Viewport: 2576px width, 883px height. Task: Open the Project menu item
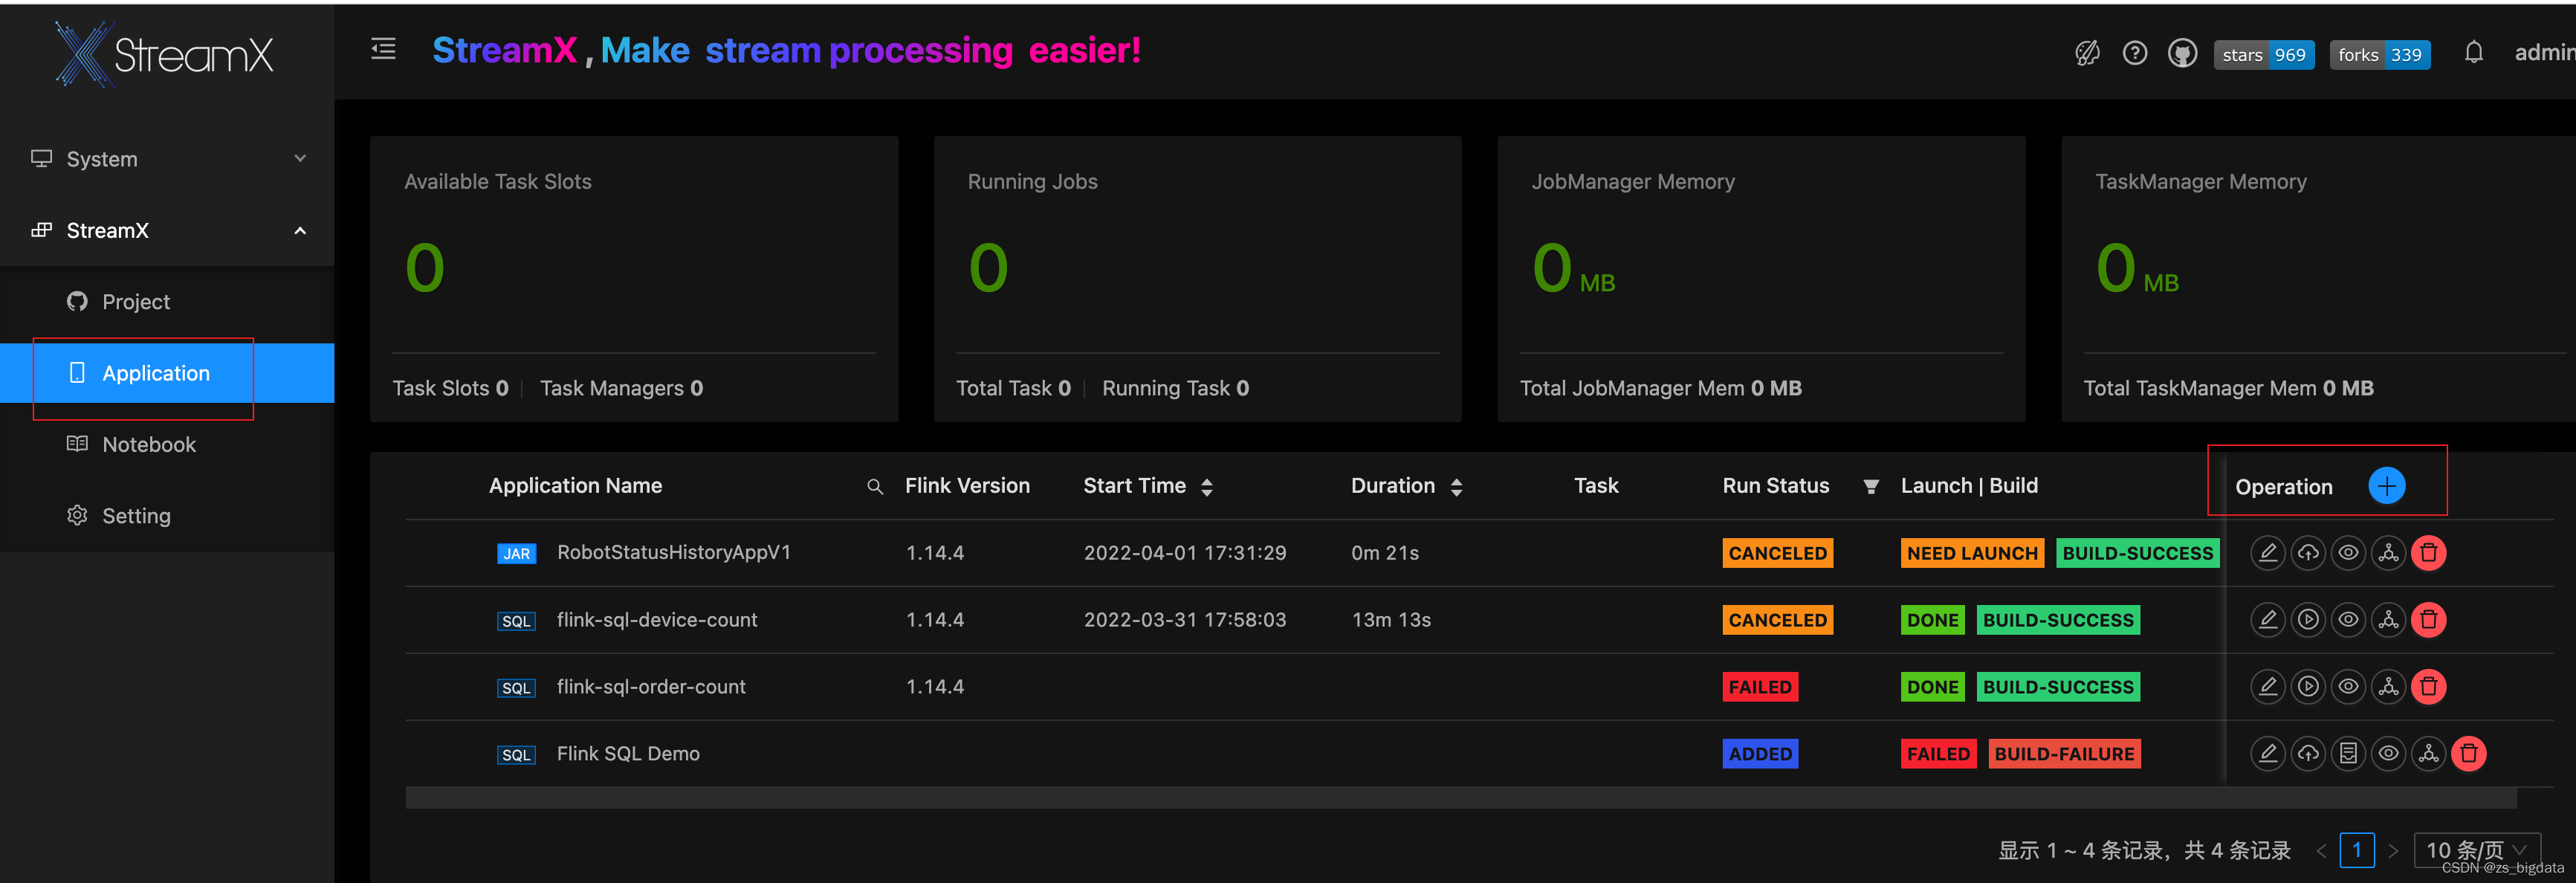point(136,302)
